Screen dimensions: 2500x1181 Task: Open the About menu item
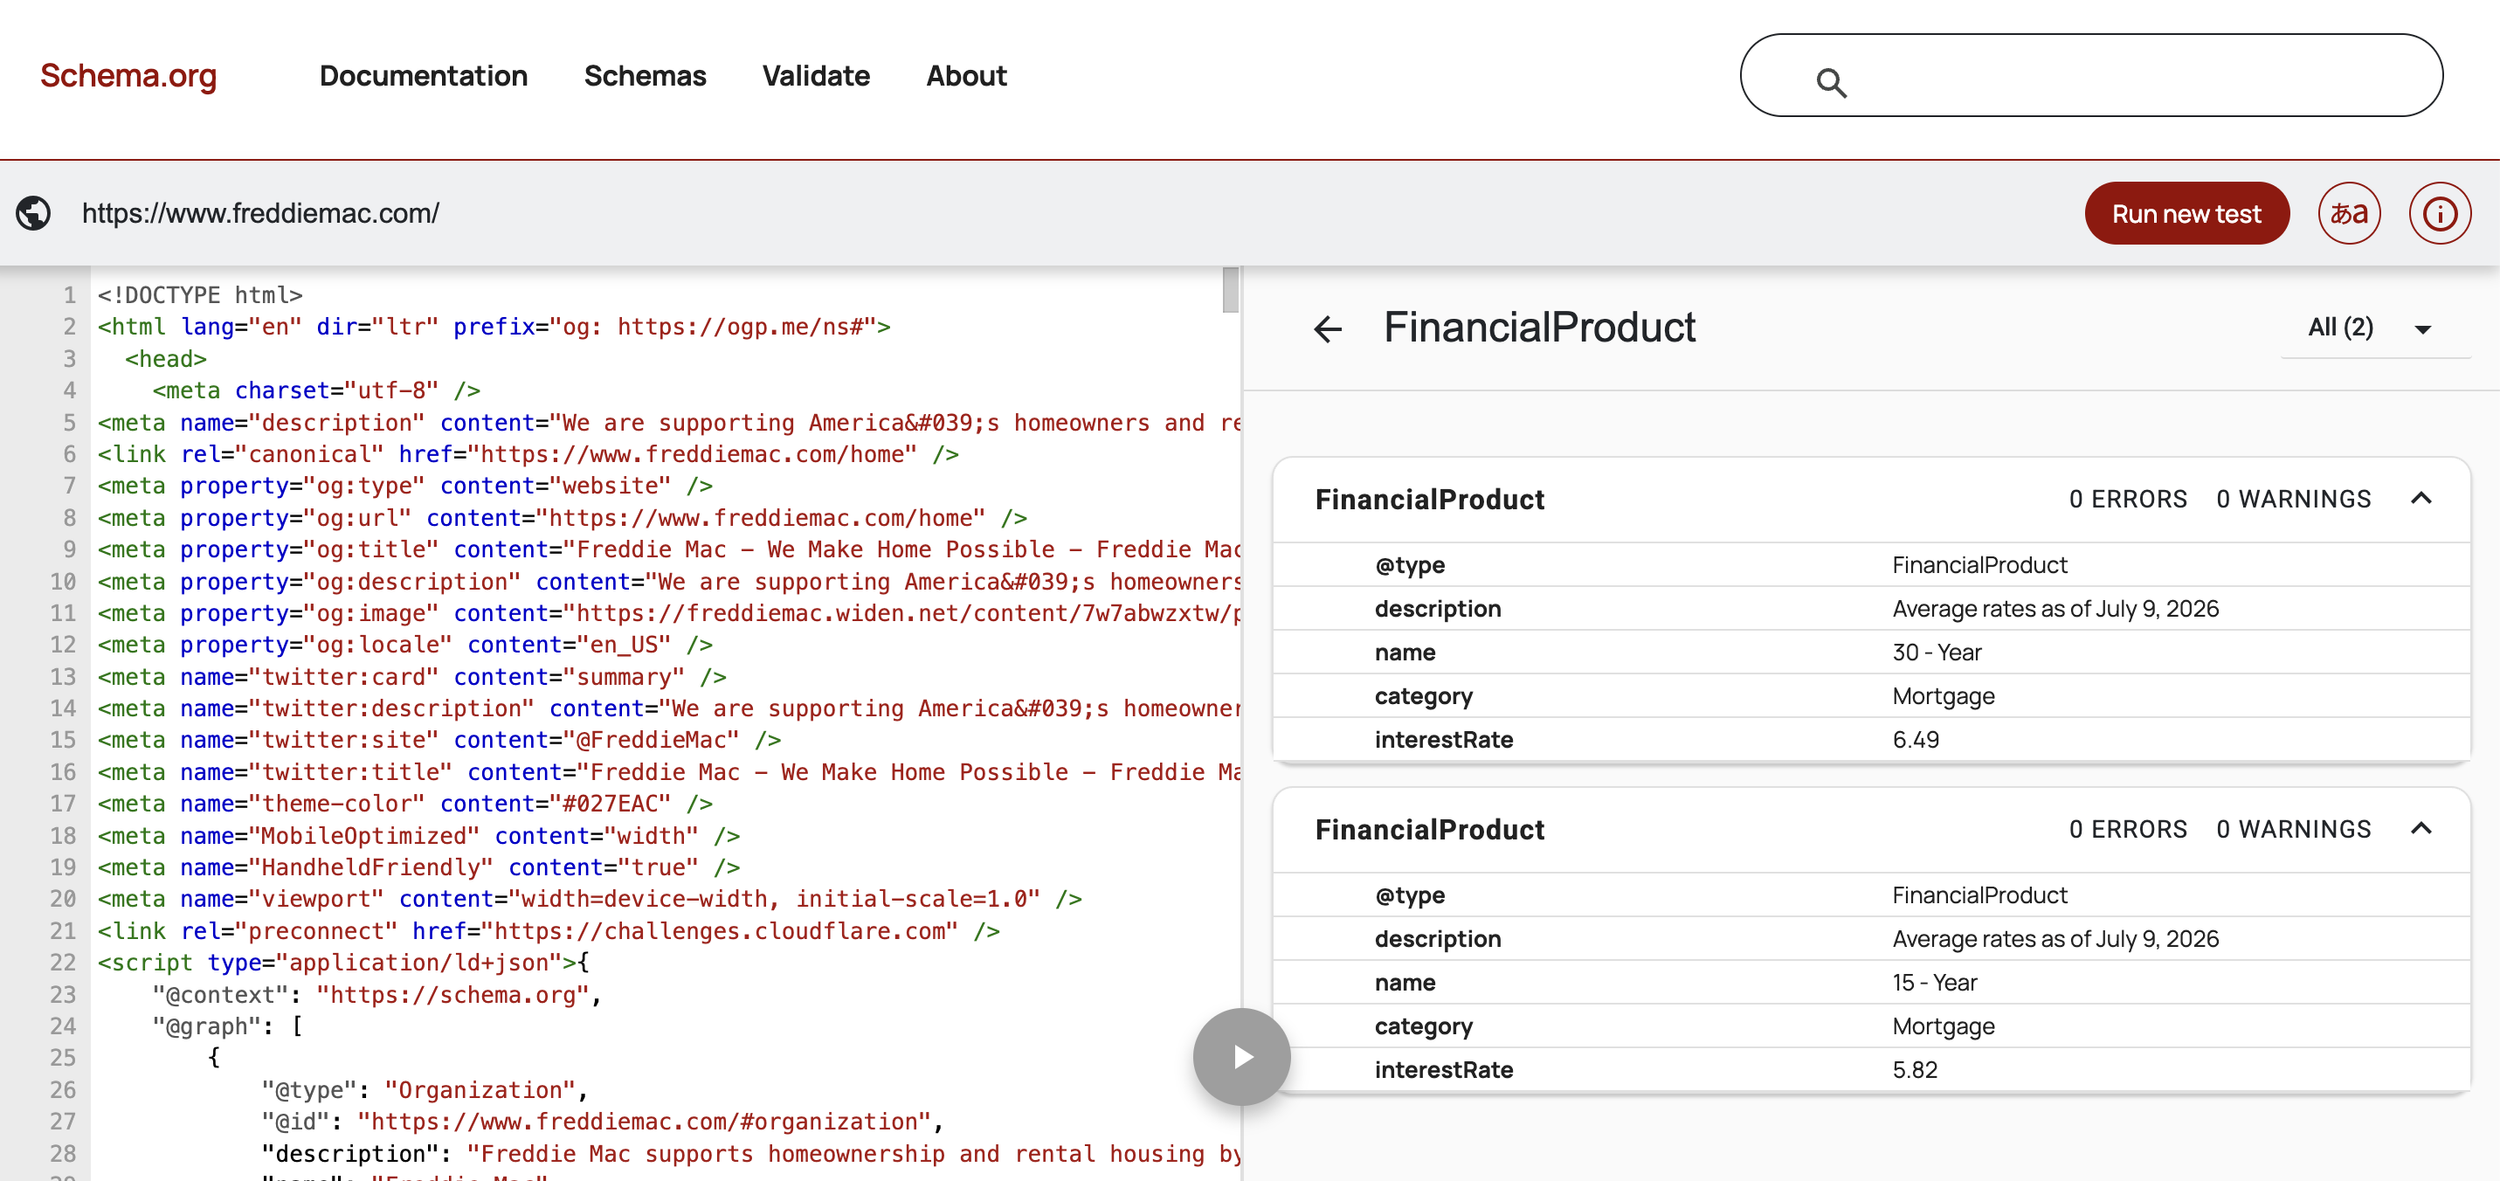966,76
